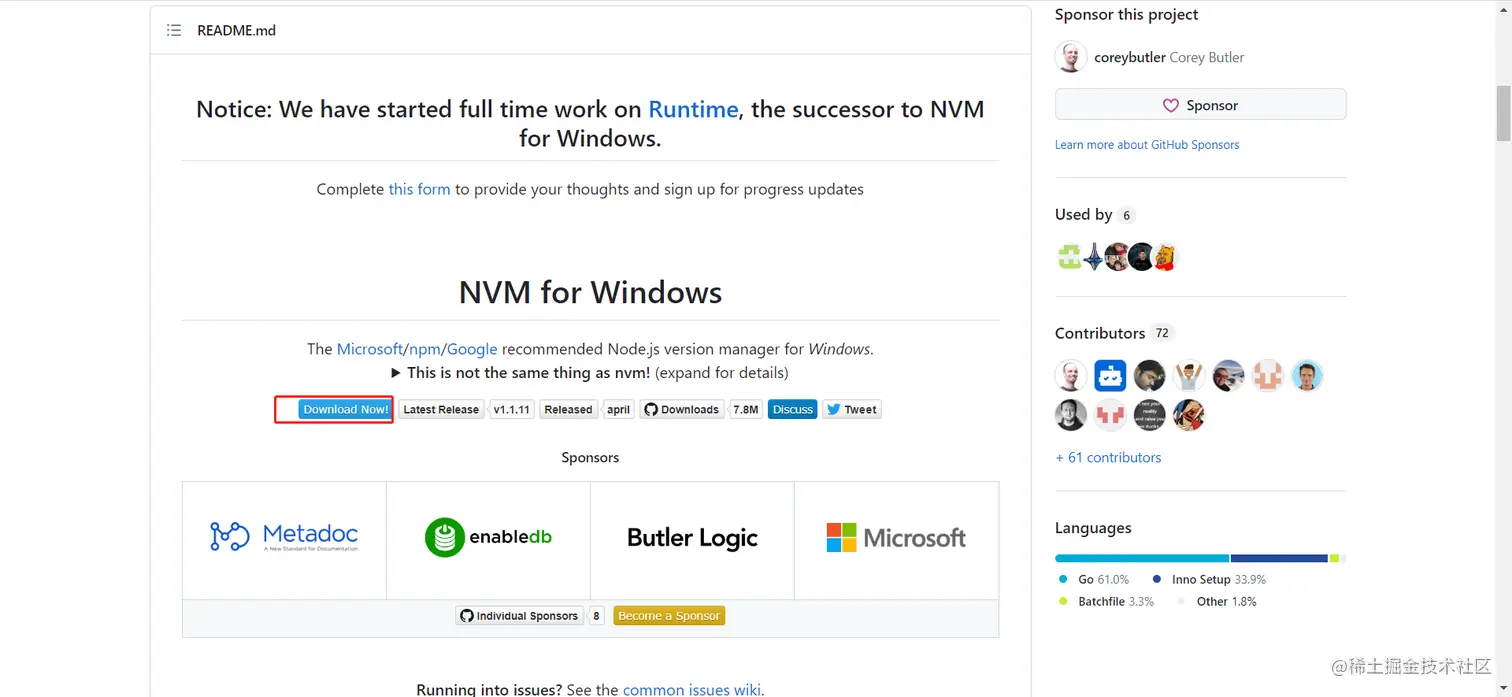Open the common issues wiki link
Viewport: 1512px width, 697px height.
pyautogui.click(x=691, y=689)
